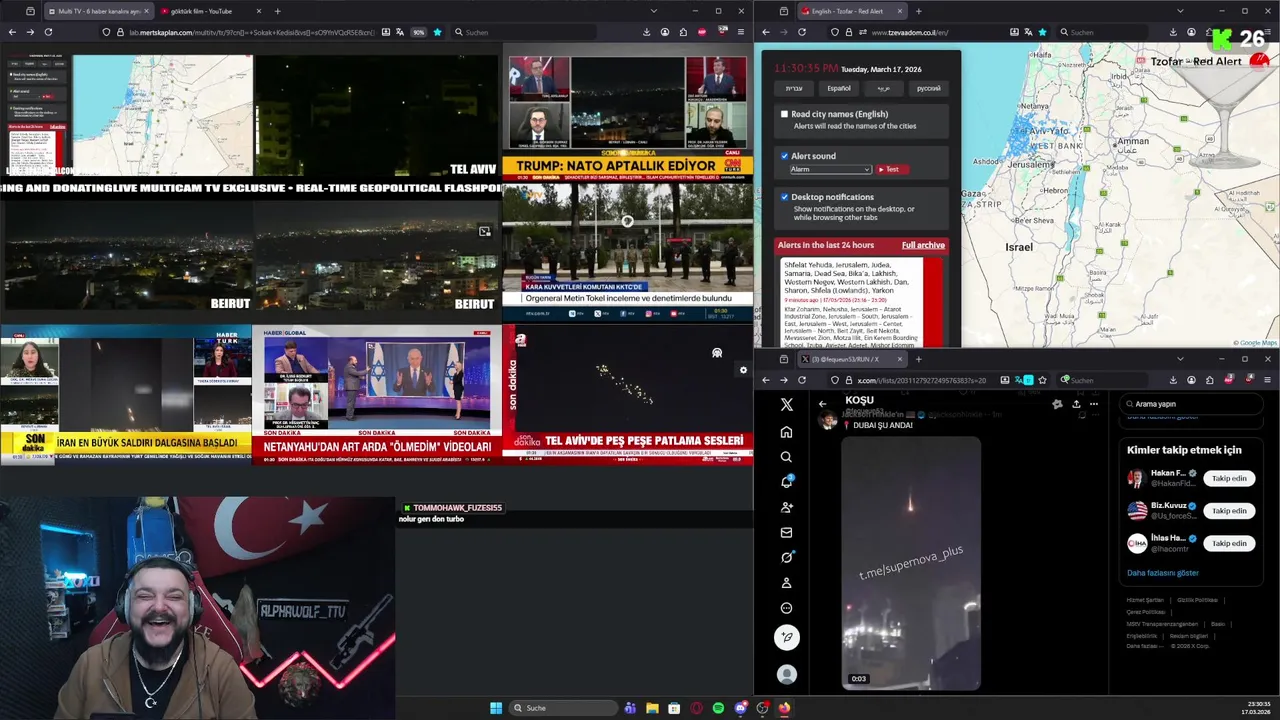Open Windows Start menu
The width and height of the screenshot is (1280, 720).
(x=496, y=708)
